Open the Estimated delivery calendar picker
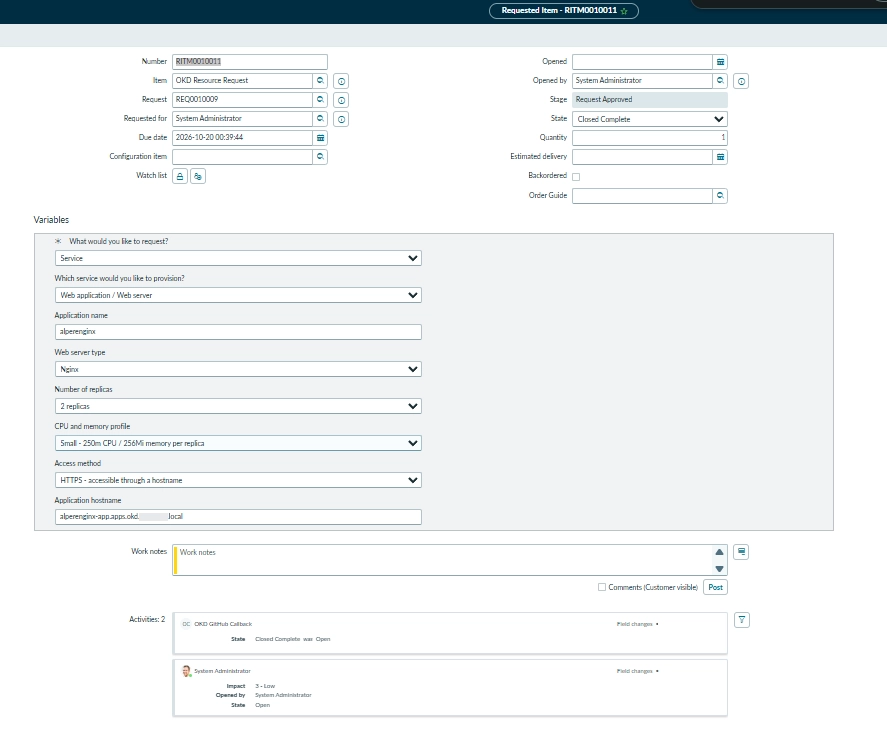Screen dimensions: 887x730 (x=720, y=157)
